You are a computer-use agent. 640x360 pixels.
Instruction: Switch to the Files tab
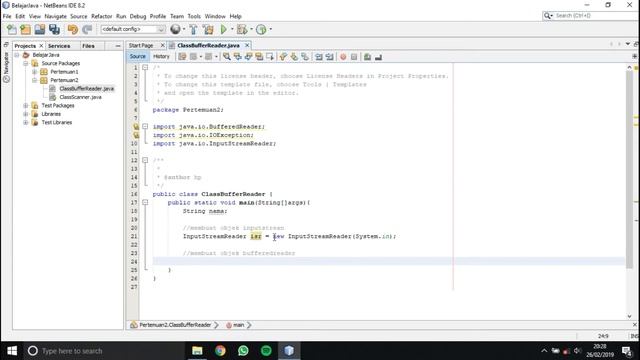(88, 46)
